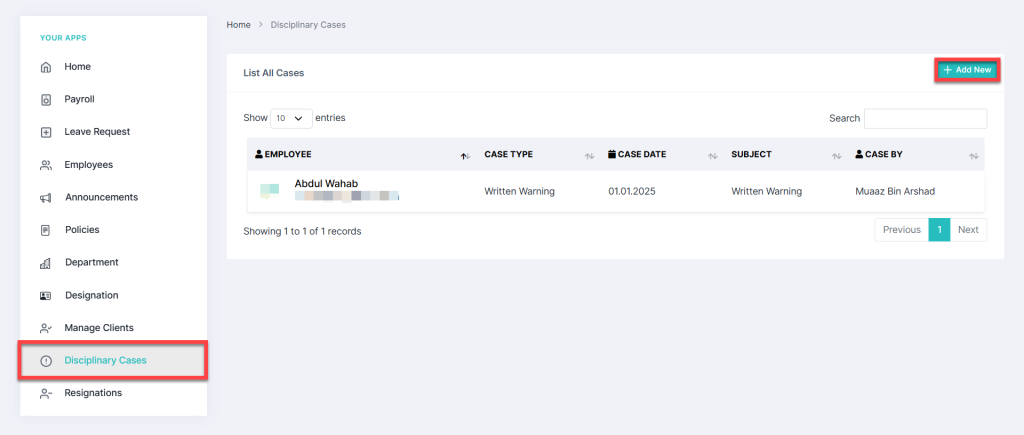Viewport: 1024px width, 435px height.
Task: Click the Disciplinary Cases breadcrumb
Action: [308, 25]
